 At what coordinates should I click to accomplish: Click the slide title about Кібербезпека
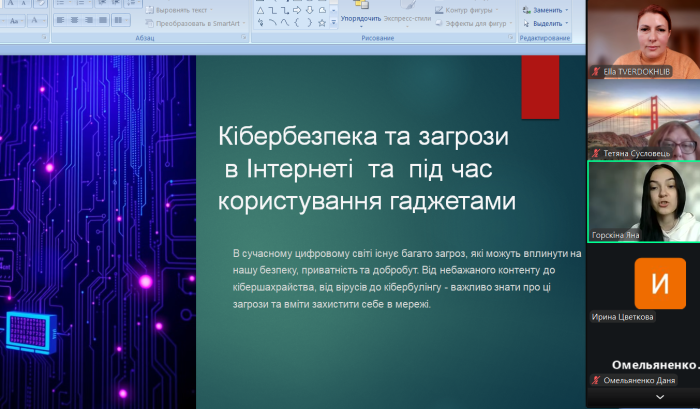pos(366,167)
